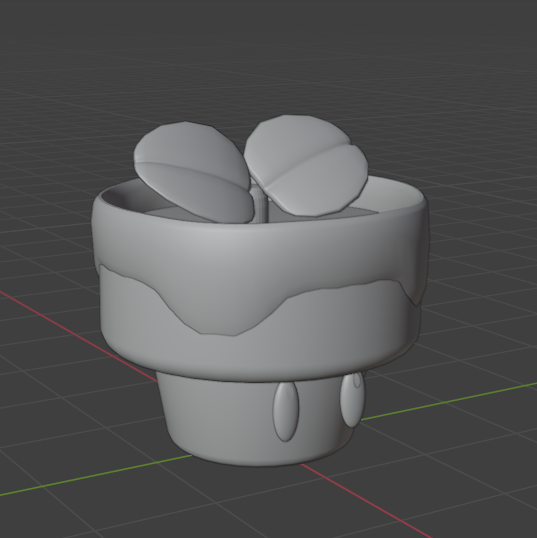Click the left oval ornament on base

click(286, 411)
